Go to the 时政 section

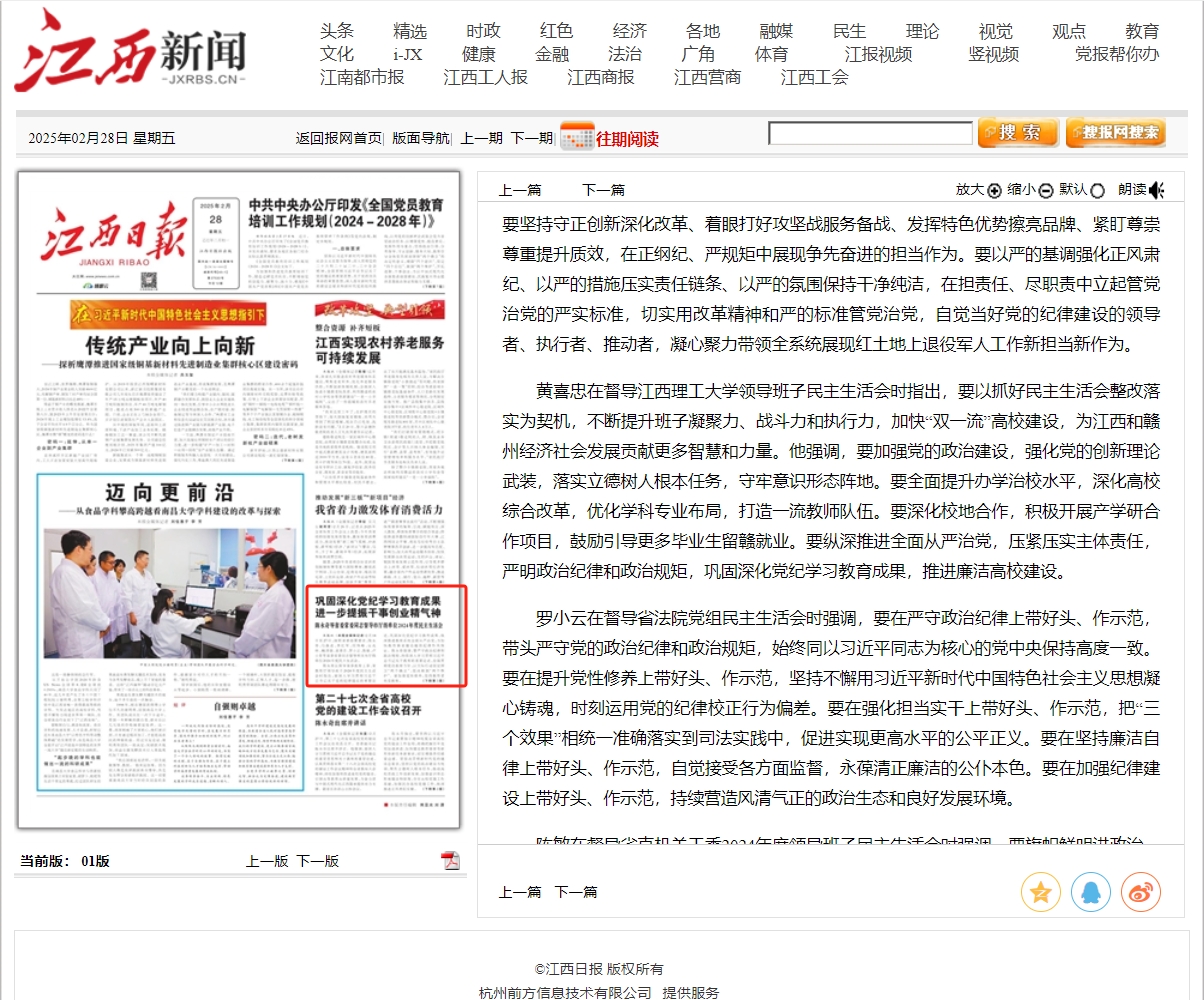(x=483, y=31)
